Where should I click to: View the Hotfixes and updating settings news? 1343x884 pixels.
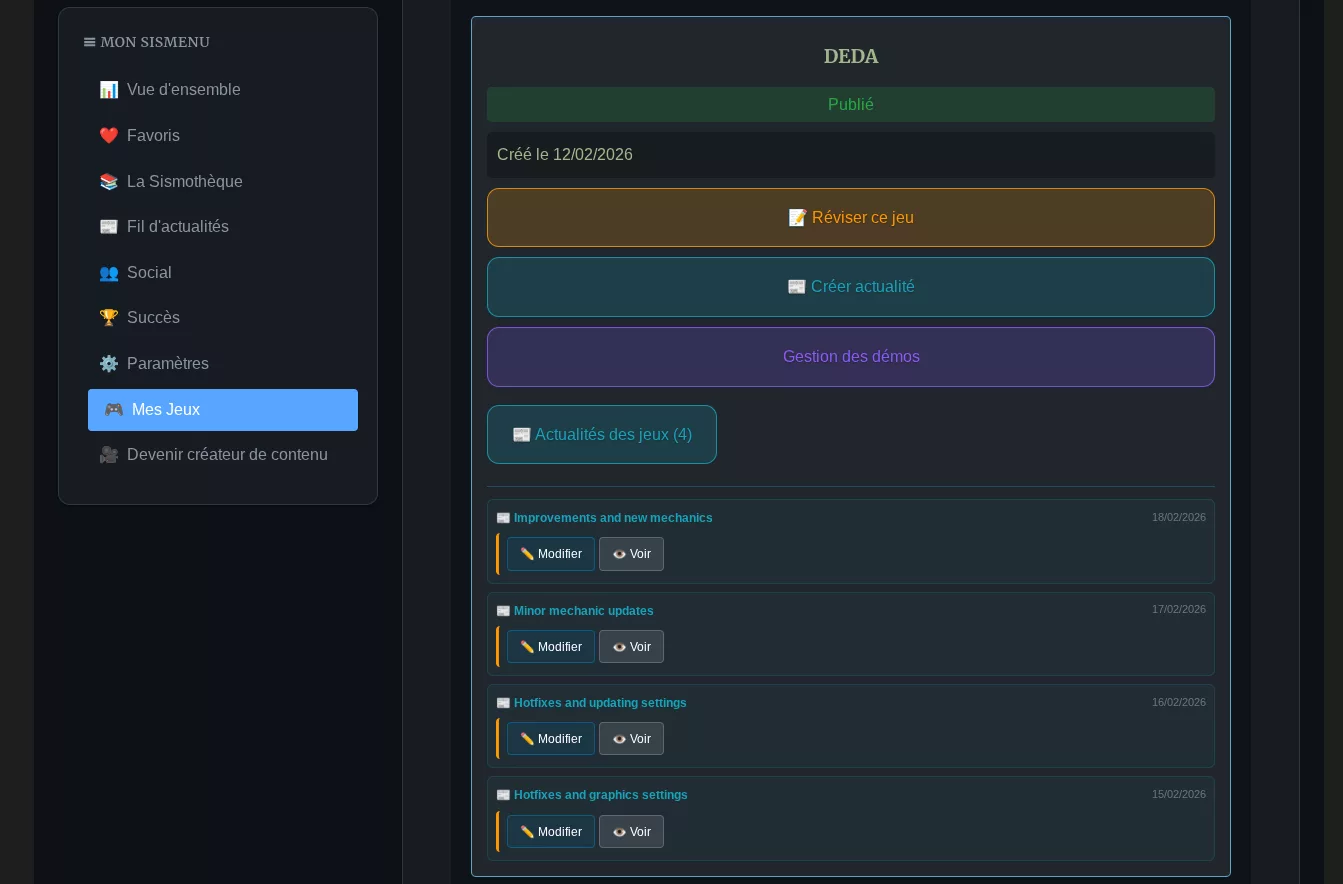pos(631,739)
